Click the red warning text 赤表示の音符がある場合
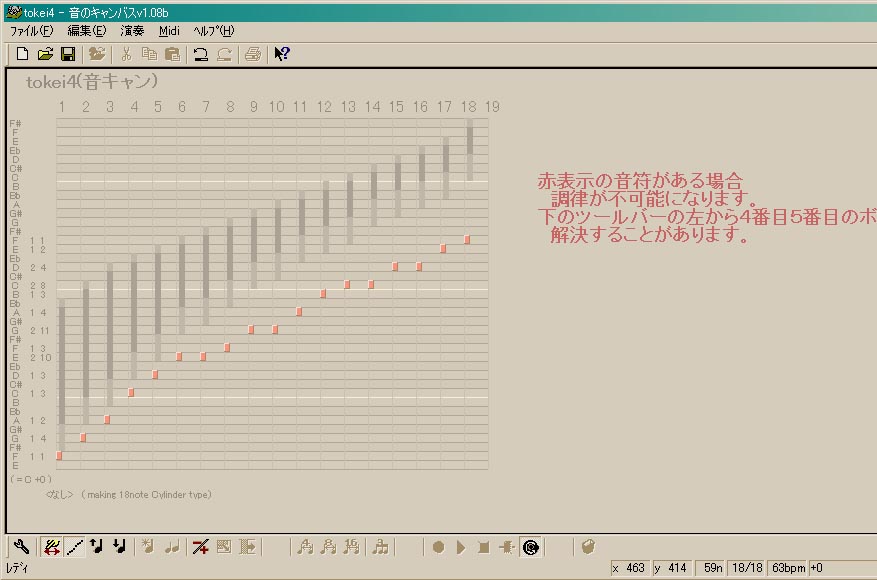 click(640, 181)
